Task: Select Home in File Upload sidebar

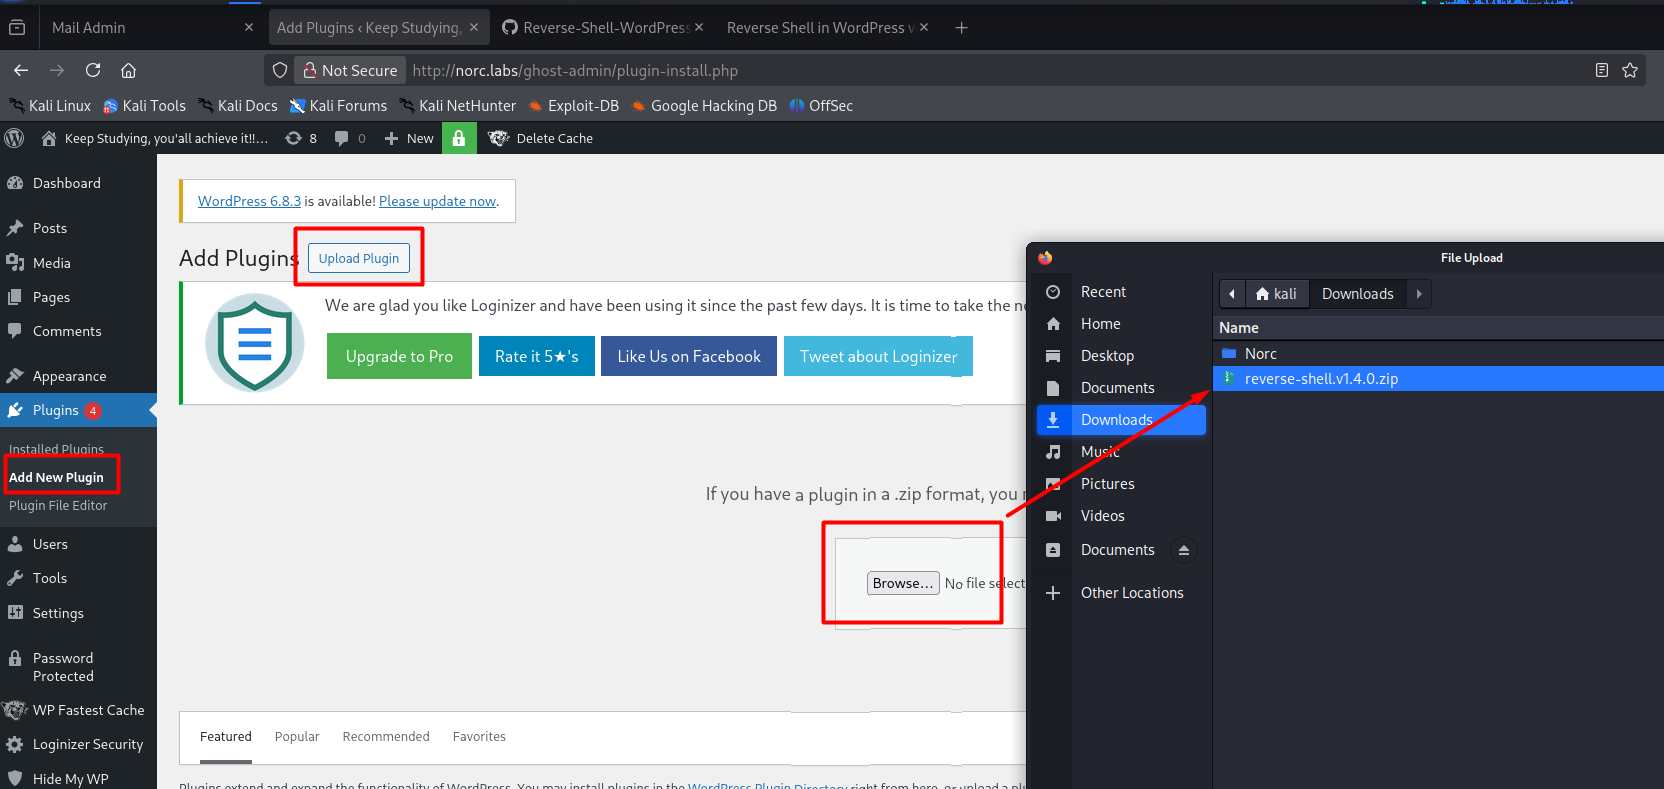Action: (1121, 324)
